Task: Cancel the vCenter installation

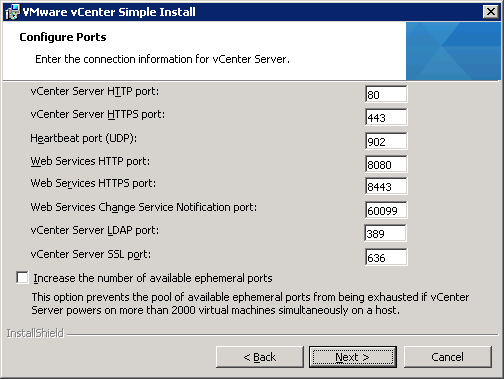Action: (x=448, y=357)
